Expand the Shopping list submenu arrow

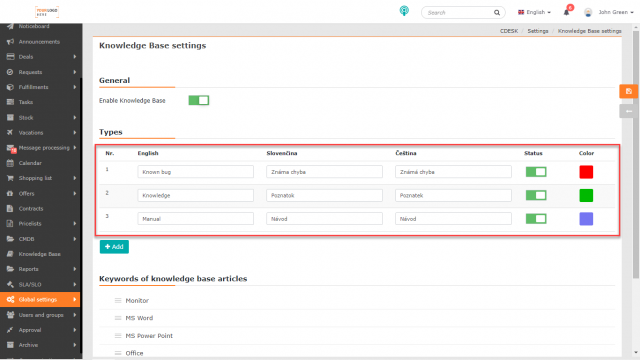click(x=75, y=178)
